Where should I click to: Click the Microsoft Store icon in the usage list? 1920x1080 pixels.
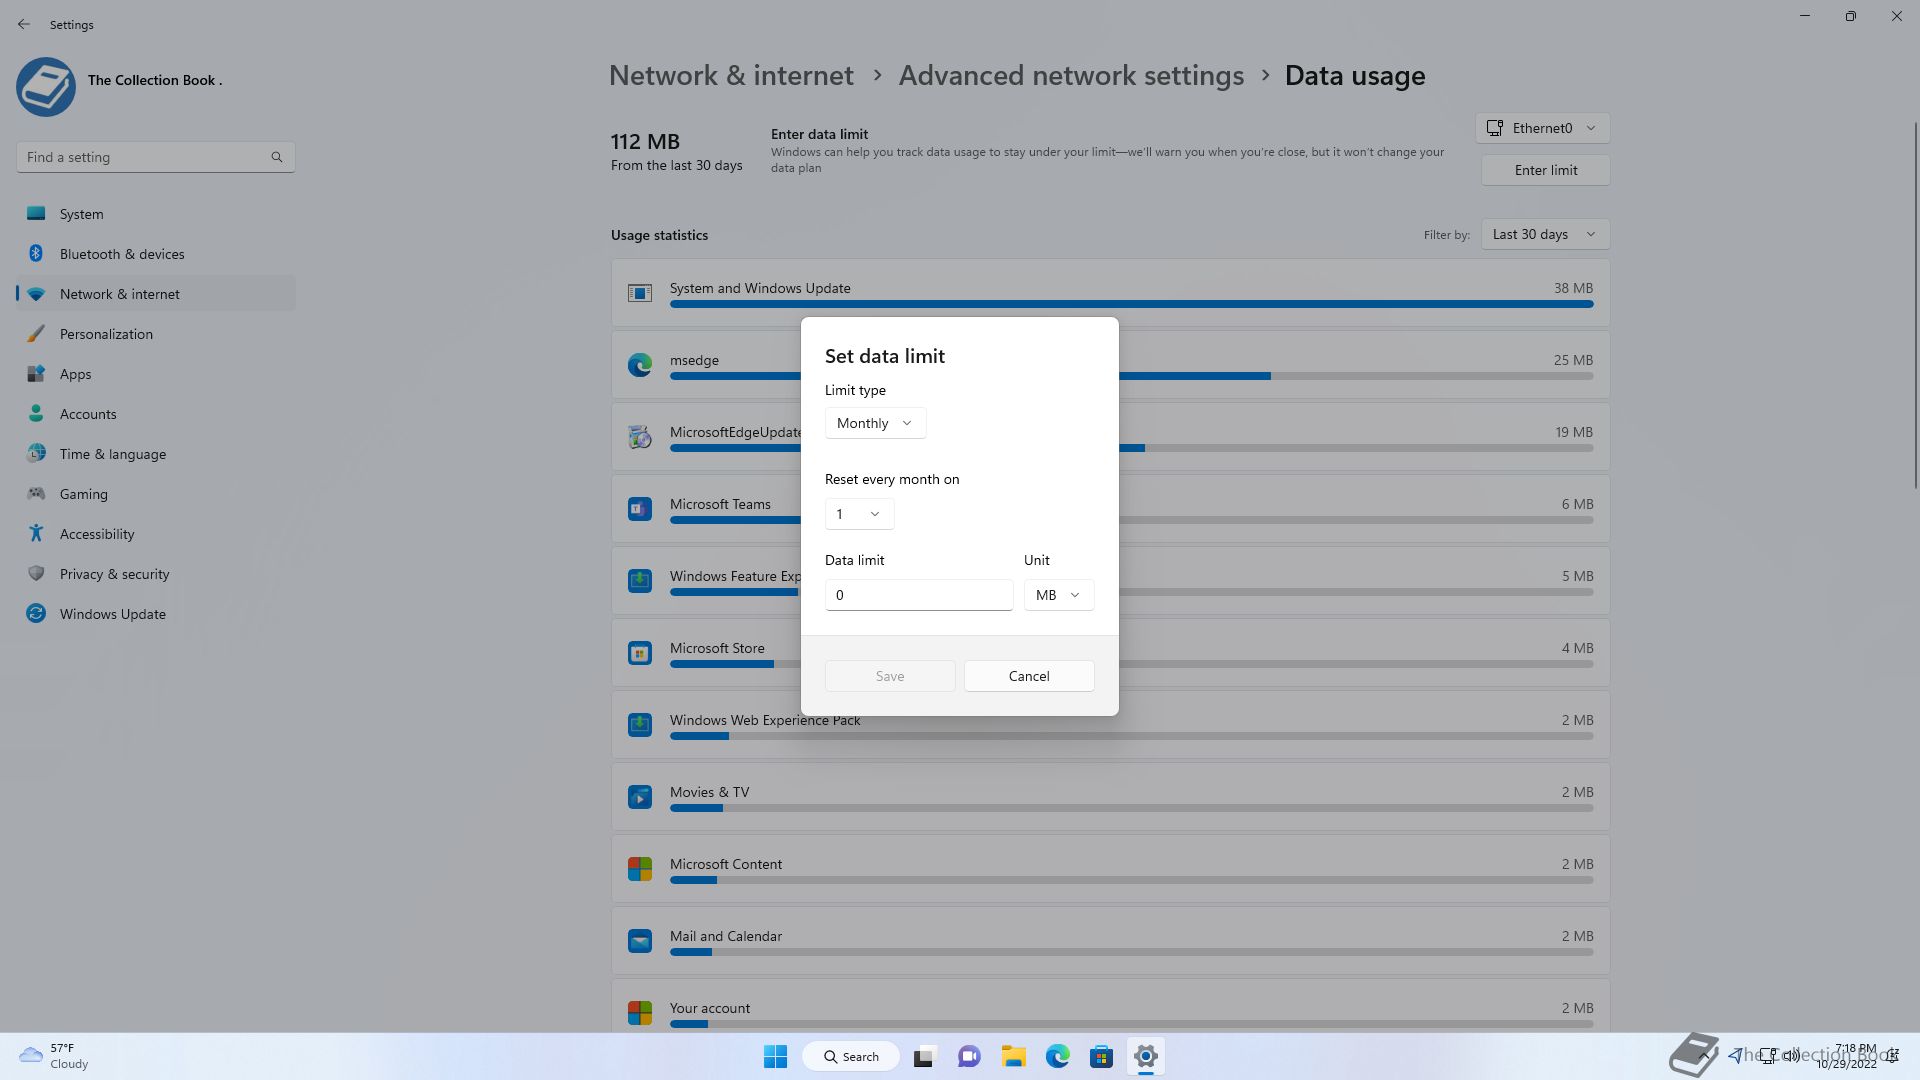pos(640,653)
